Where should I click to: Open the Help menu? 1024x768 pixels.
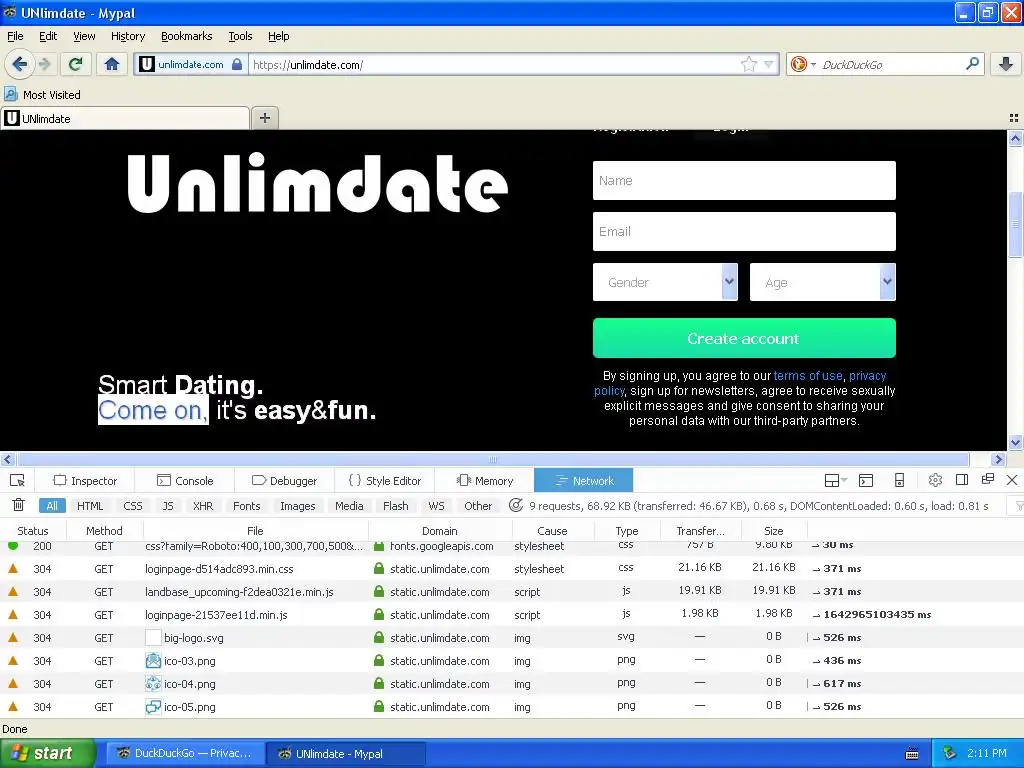click(x=278, y=36)
